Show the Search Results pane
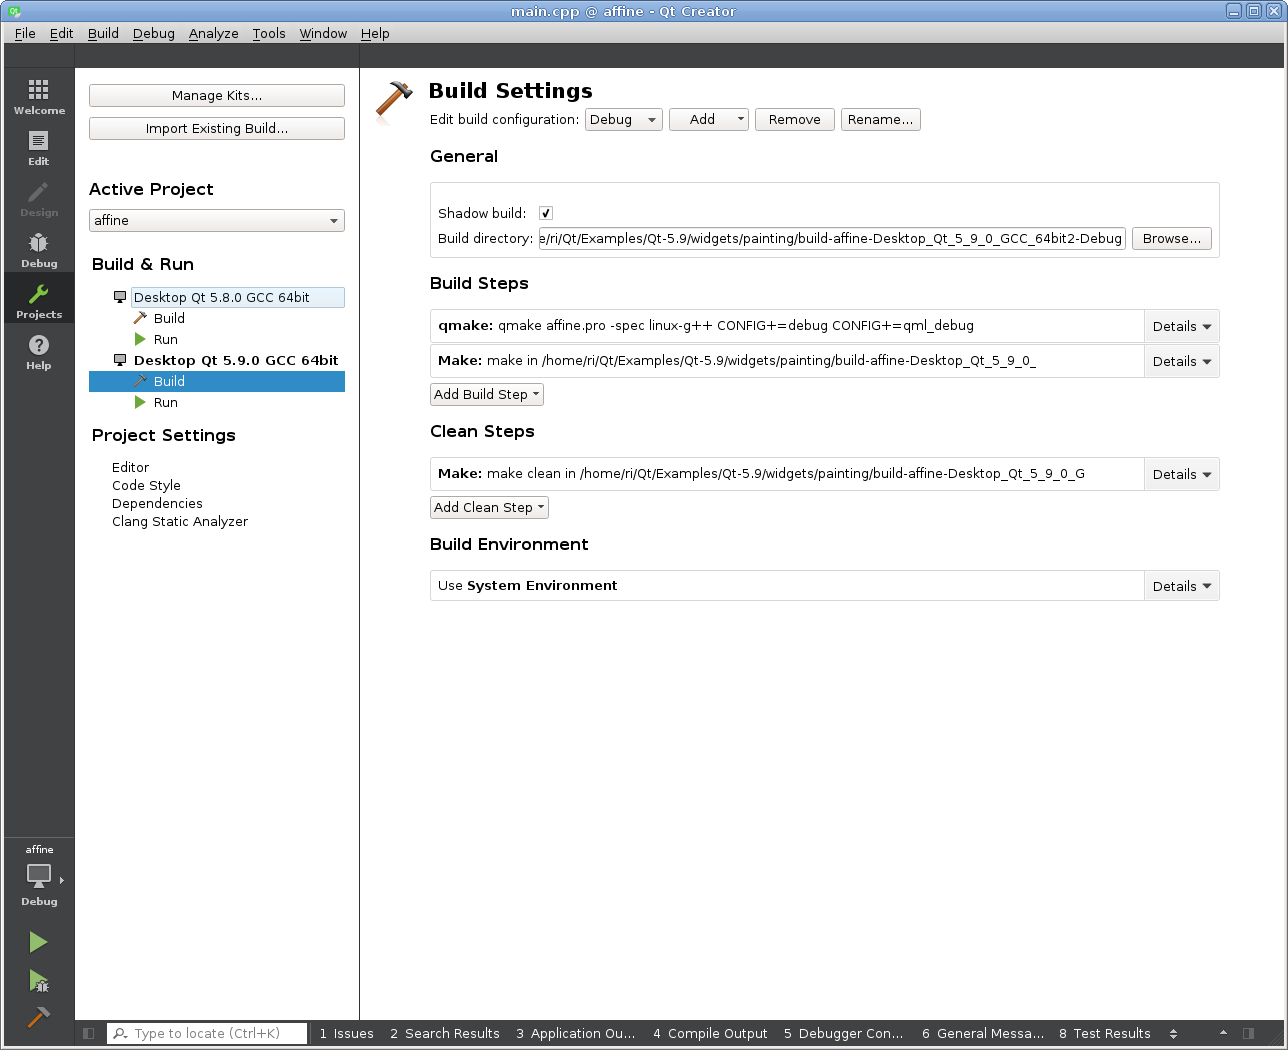Viewport: 1288px width, 1050px height. [445, 1033]
